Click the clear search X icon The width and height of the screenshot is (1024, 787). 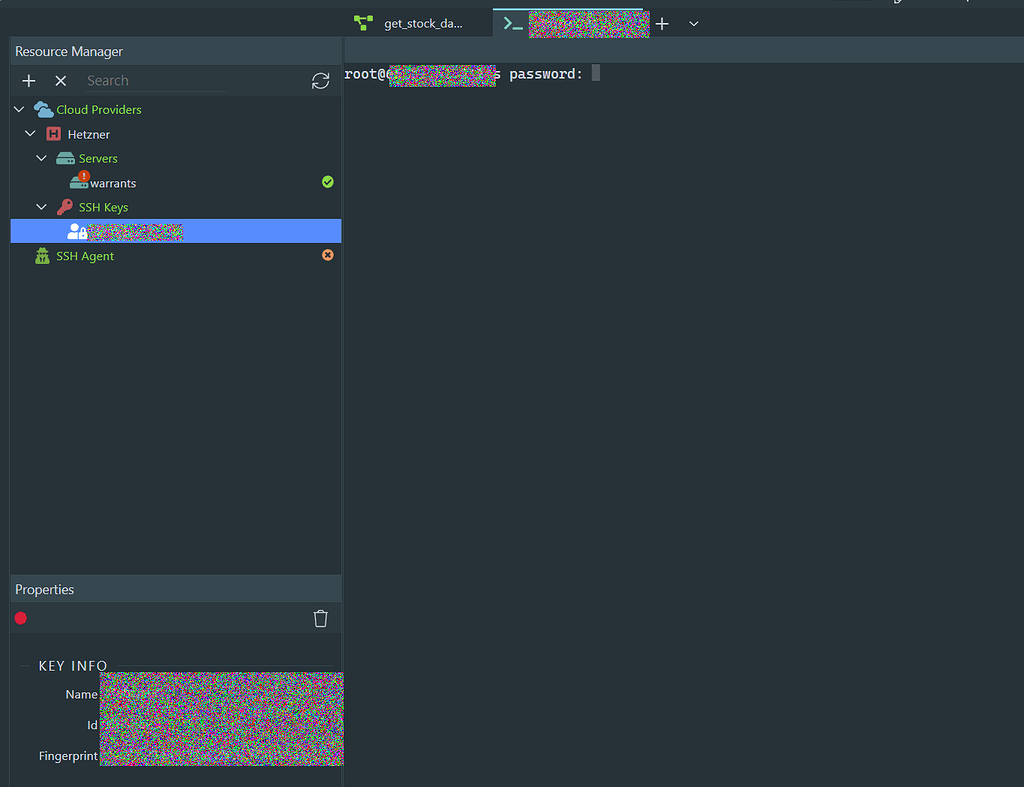61,80
